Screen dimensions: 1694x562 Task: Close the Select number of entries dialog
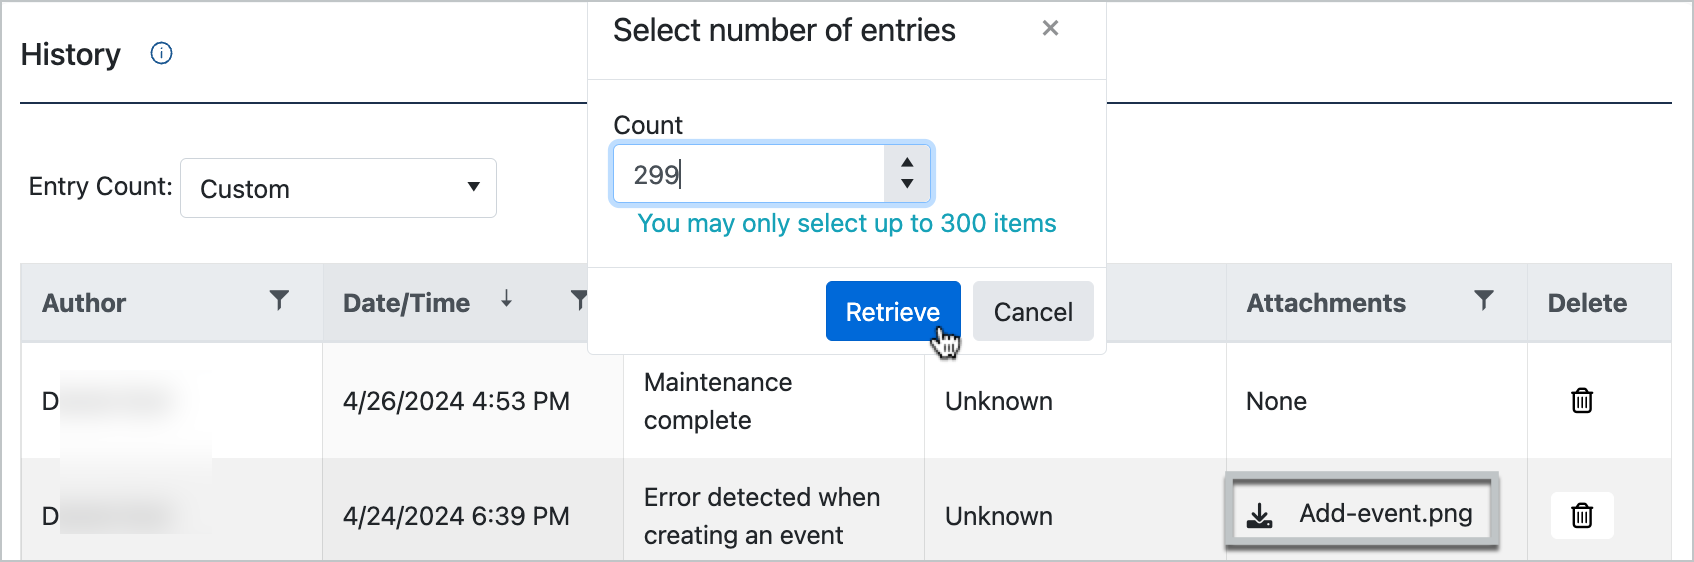[1050, 29]
